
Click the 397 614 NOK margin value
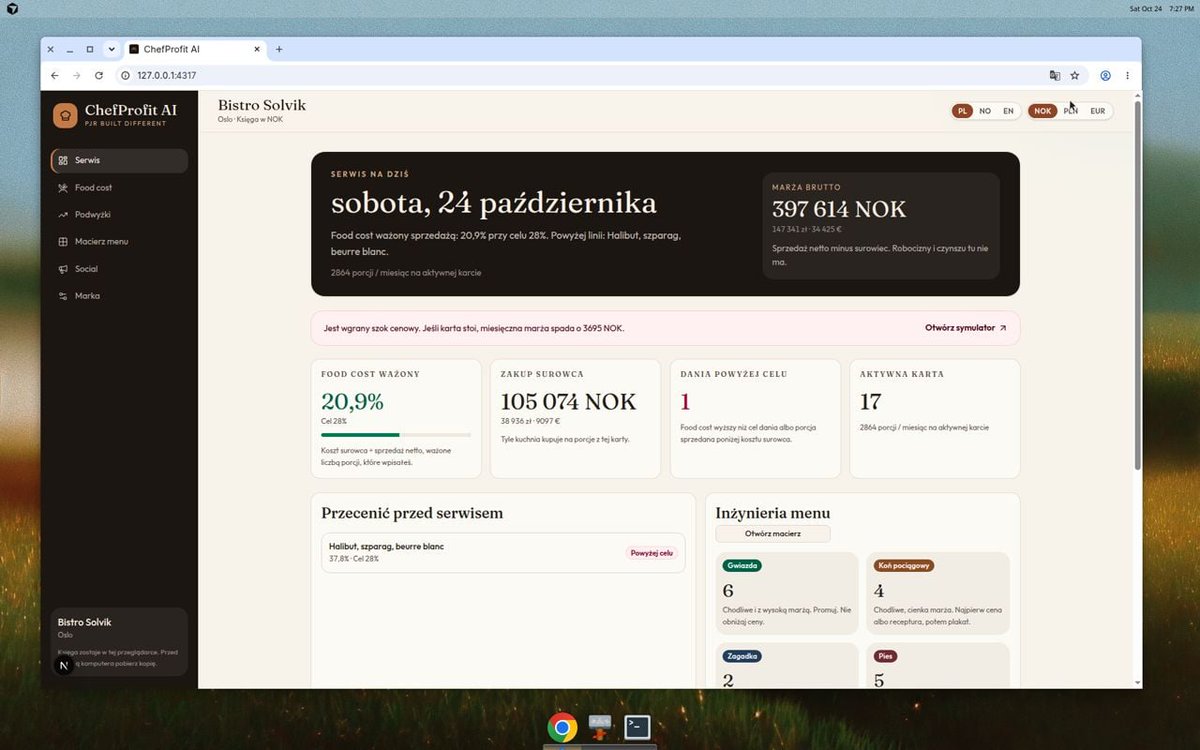(839, 209)
